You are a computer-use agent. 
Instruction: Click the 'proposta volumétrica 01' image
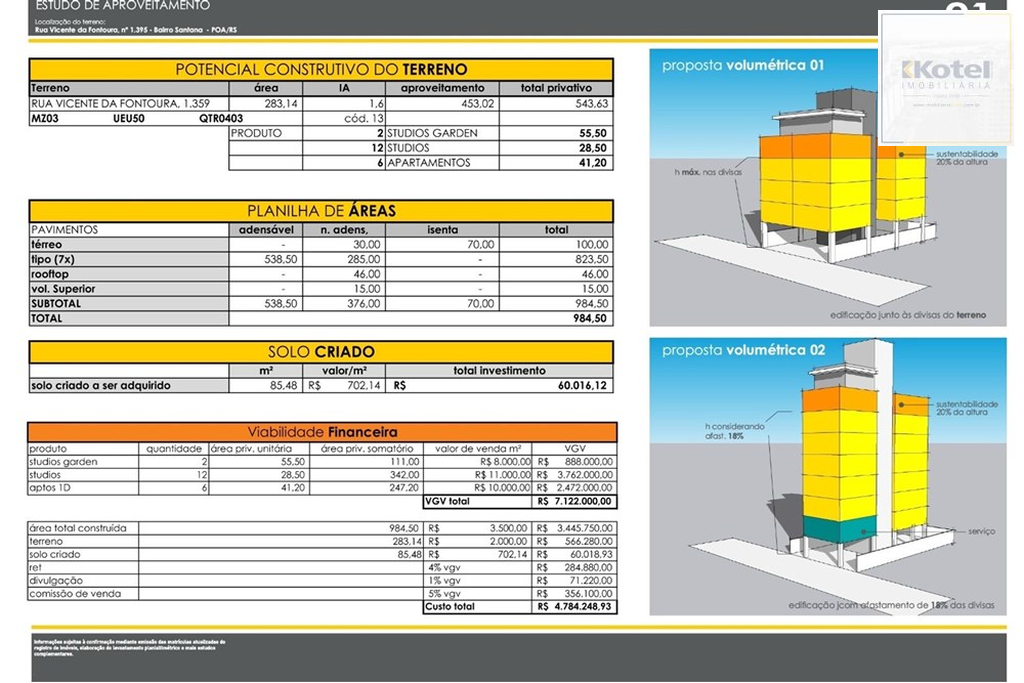click(827, 187)
